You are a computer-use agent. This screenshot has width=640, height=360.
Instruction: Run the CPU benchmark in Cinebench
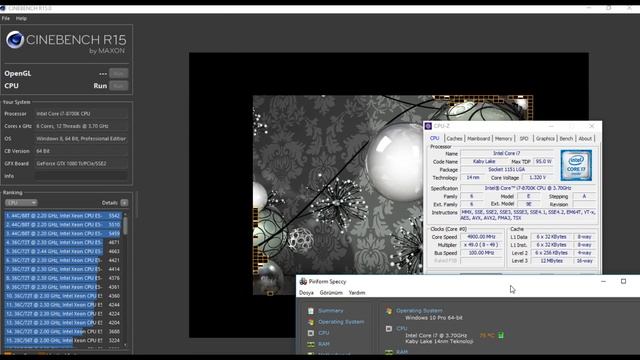point(119,86)
